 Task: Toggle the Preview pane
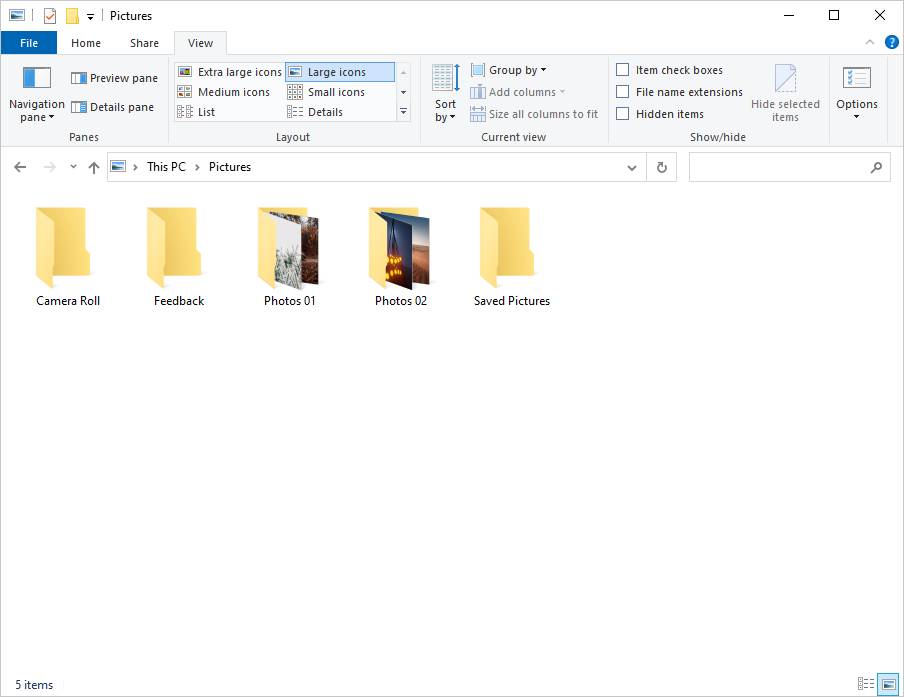114,78
